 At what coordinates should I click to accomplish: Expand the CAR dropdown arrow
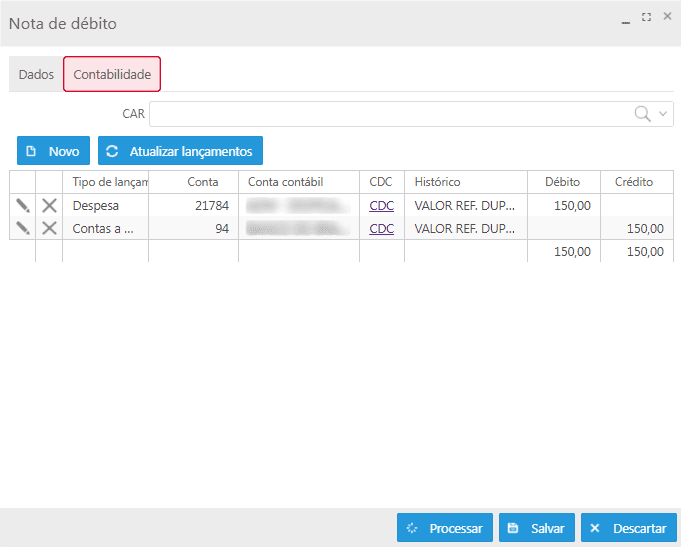click(663, 114)
